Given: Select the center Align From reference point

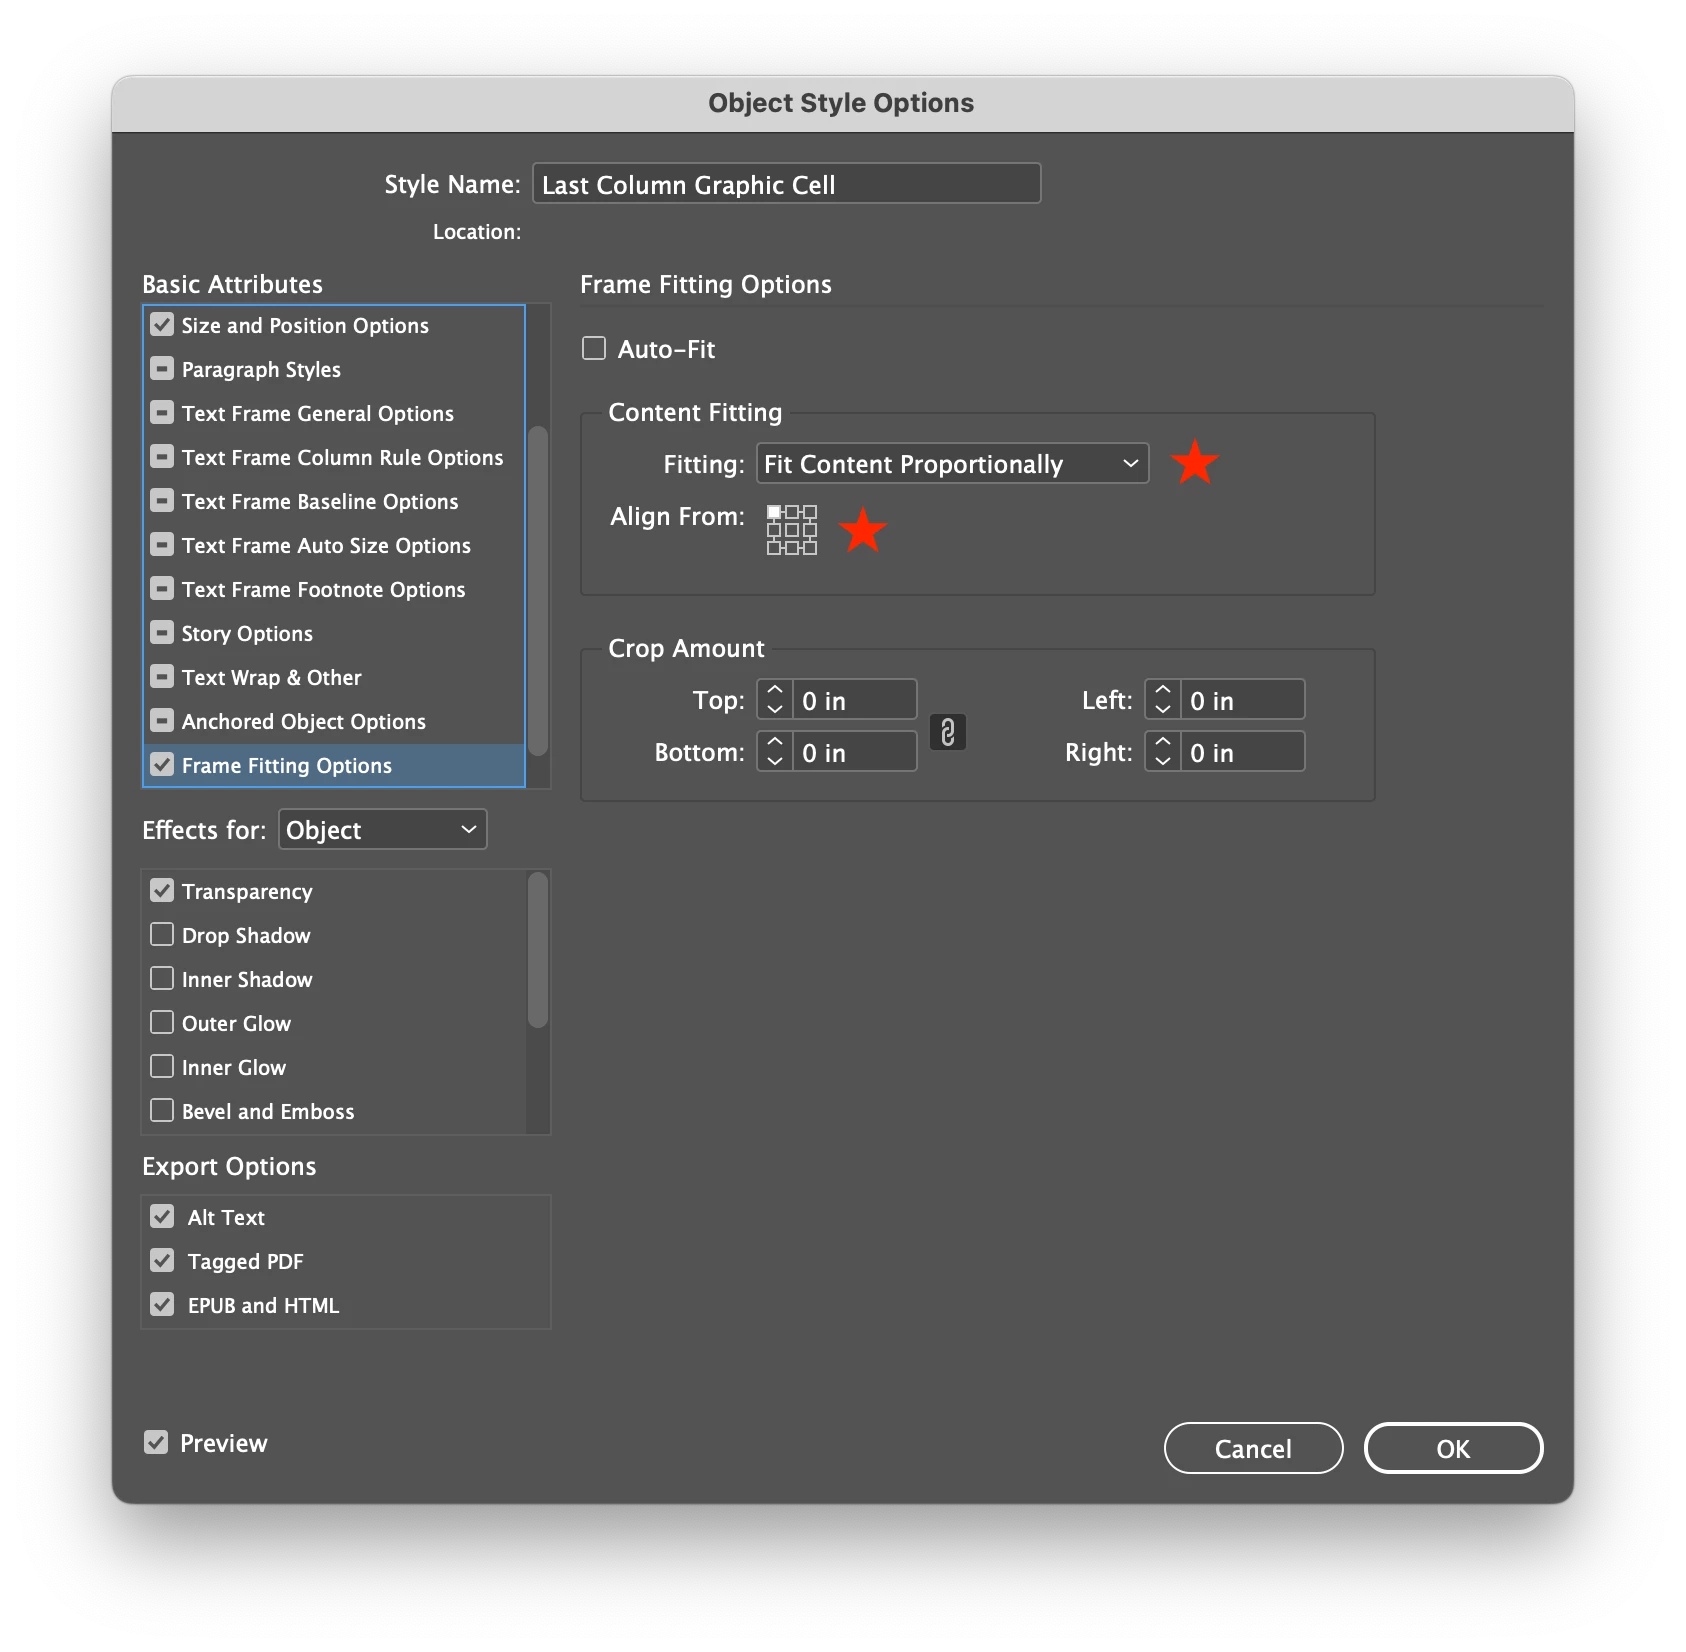Looking at the screenshot, I should [792, 530].
